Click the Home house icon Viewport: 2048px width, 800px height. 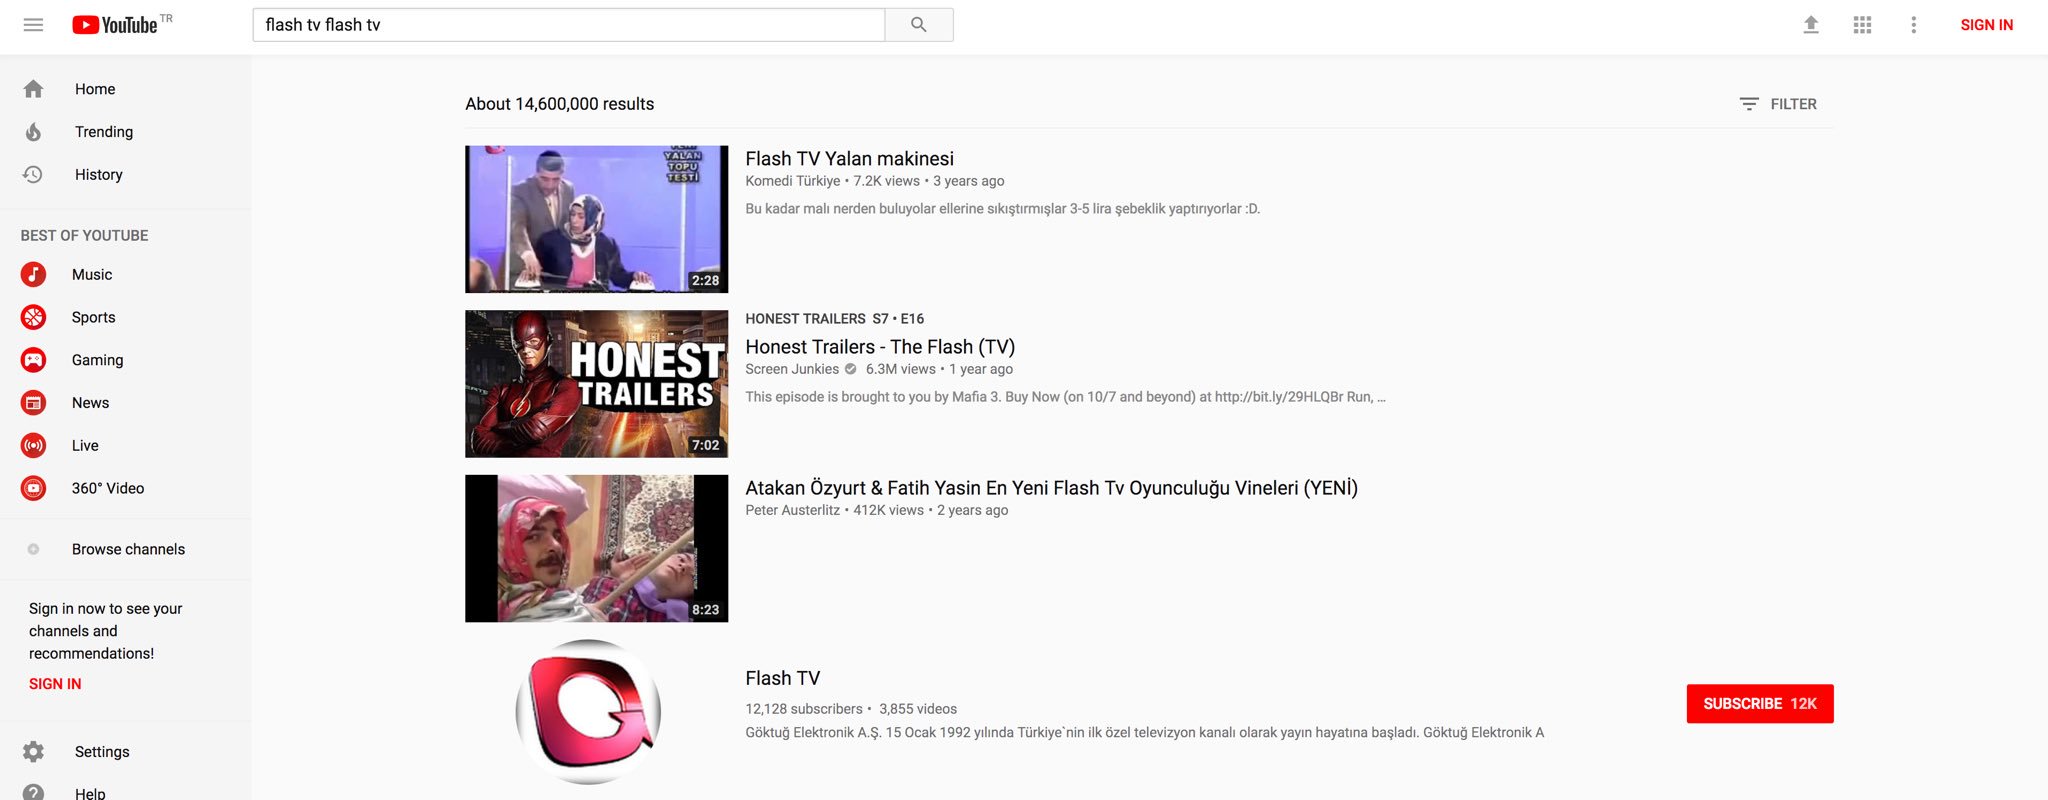tap(33, 89)
